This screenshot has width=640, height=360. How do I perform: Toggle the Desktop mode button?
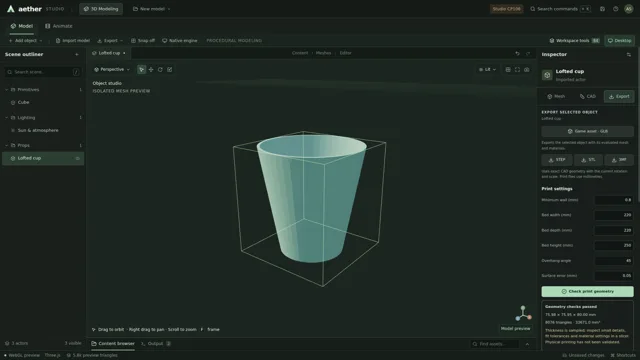[x=619, y=40]
